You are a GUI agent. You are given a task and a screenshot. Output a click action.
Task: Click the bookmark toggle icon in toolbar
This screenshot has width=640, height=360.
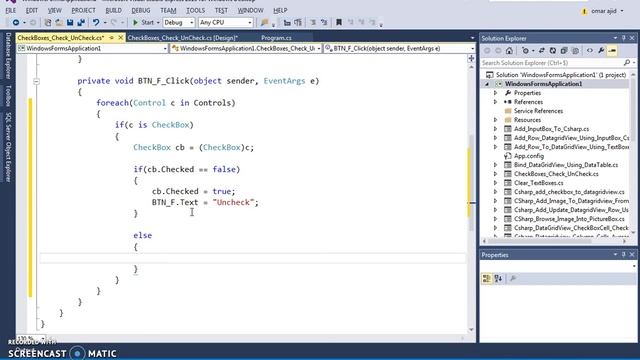(x=338, y=22)
